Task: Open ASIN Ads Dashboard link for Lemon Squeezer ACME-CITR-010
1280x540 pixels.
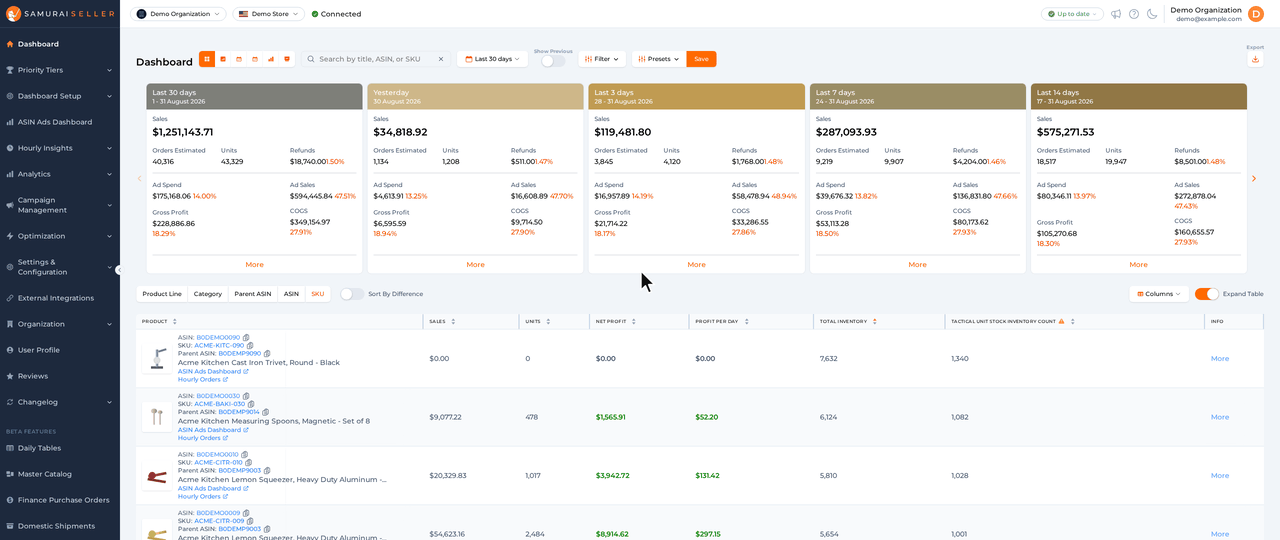Action: coord(213,488)
